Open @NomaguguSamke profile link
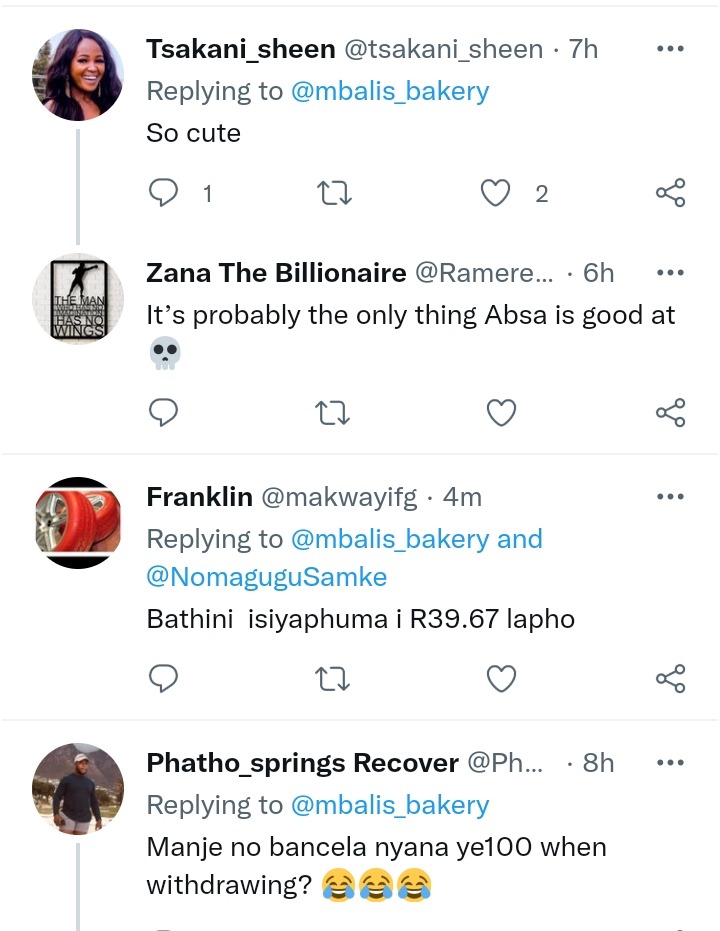Image resolution: width=720 pixels, height=931 pixels. (266, 577)
